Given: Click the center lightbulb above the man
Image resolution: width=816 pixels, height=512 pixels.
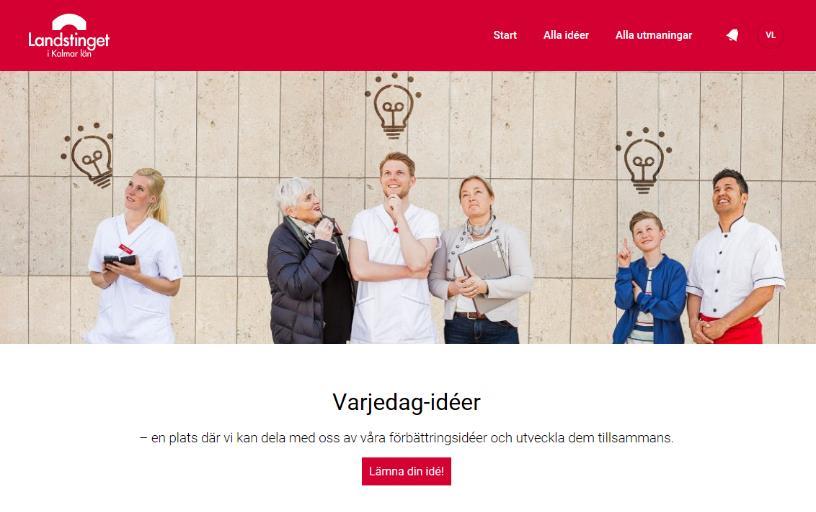Looking at the screenshot, I should 393,106.
